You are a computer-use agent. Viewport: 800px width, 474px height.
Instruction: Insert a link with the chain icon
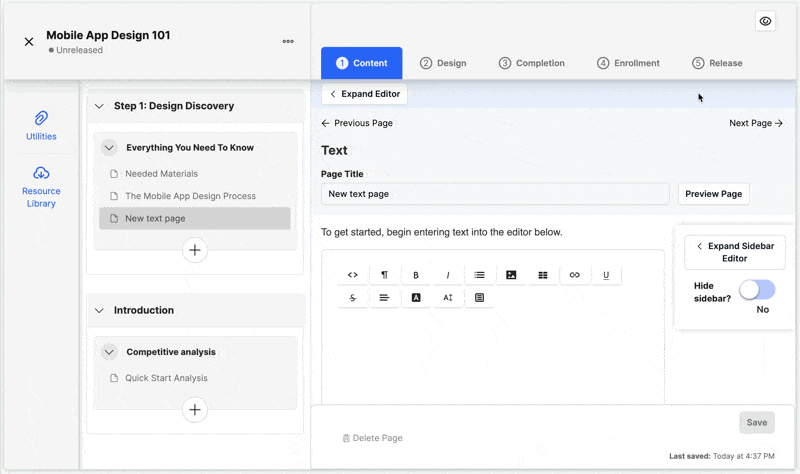tap(574, 275)
